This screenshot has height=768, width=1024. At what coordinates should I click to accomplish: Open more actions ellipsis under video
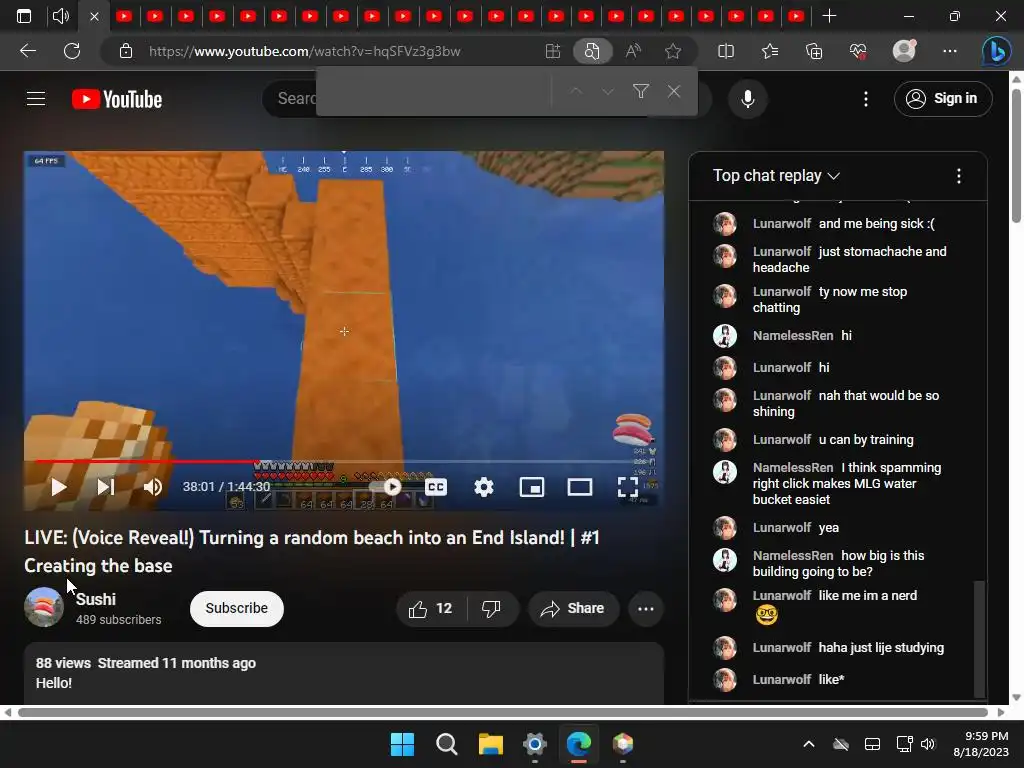646,609
